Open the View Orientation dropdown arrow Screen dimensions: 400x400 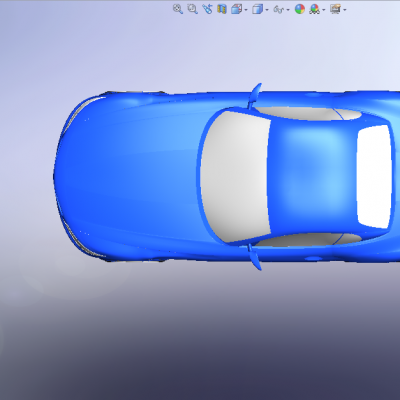point(246,10)
